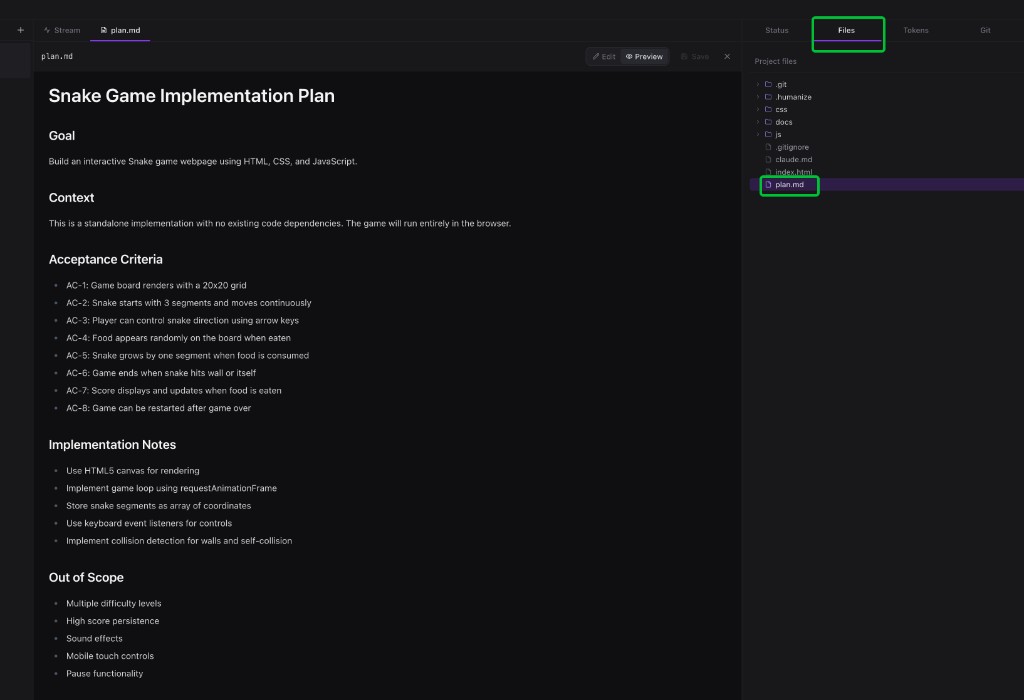Image resolution: width=1024 pixels, height=700 pixels.
Task: Click the 'AC-8: Game can be restarted' line
Action: [158, 408]
